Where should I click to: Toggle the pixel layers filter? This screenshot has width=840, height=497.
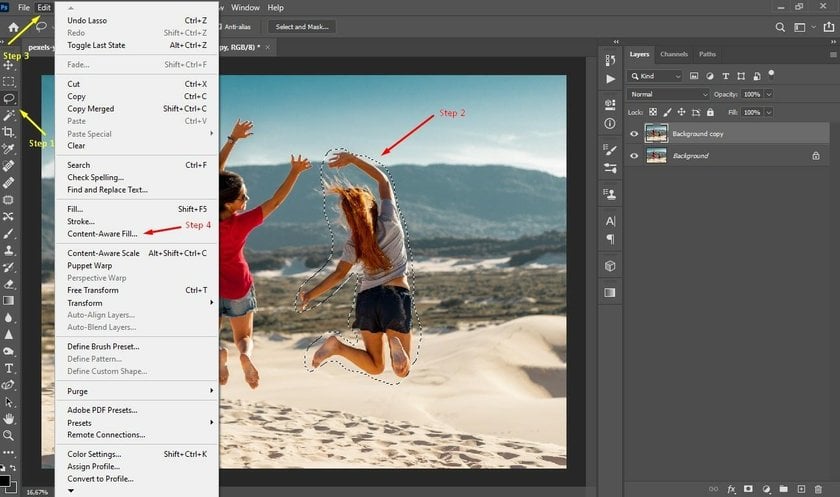[x=694, y=76]
